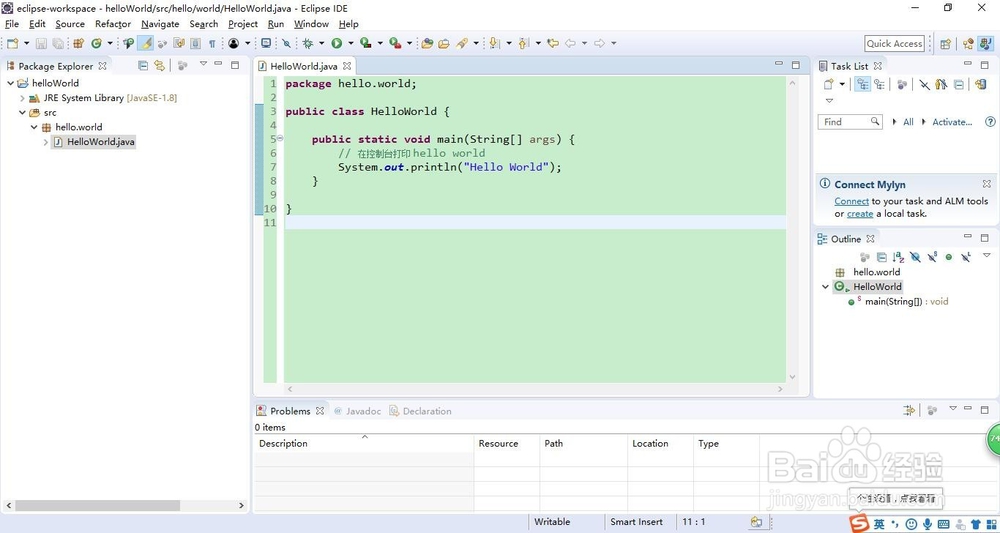Image resolution: width=1000 pixels, height=533 pixels.
Task: Click the New Java Class icon
Action: coord(96,43)
